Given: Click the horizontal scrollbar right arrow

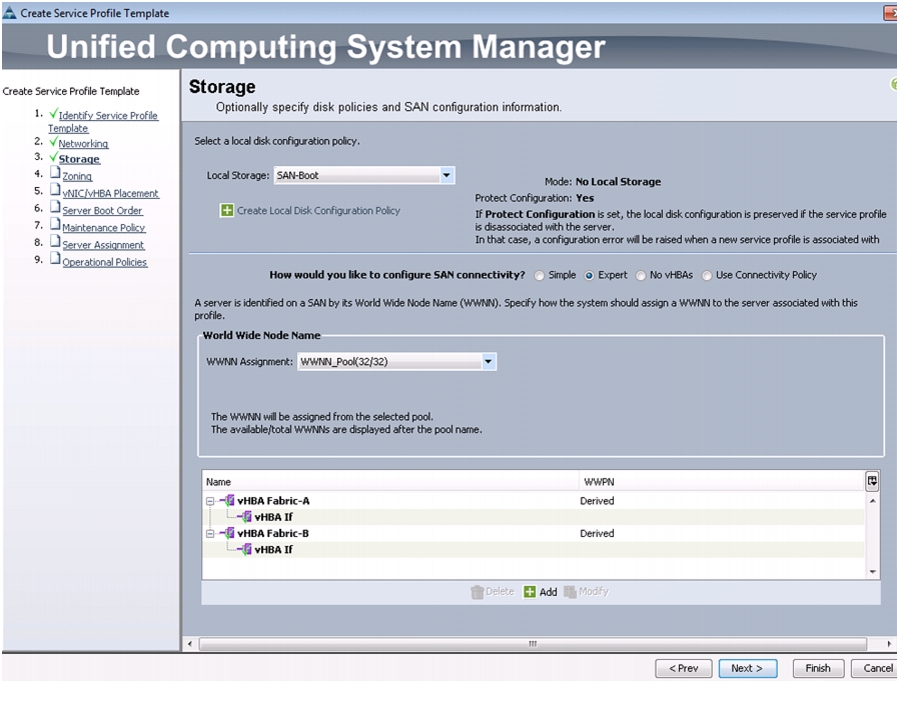Looking at the screenshot, I should pyautogui.click(x=888, y=644).
